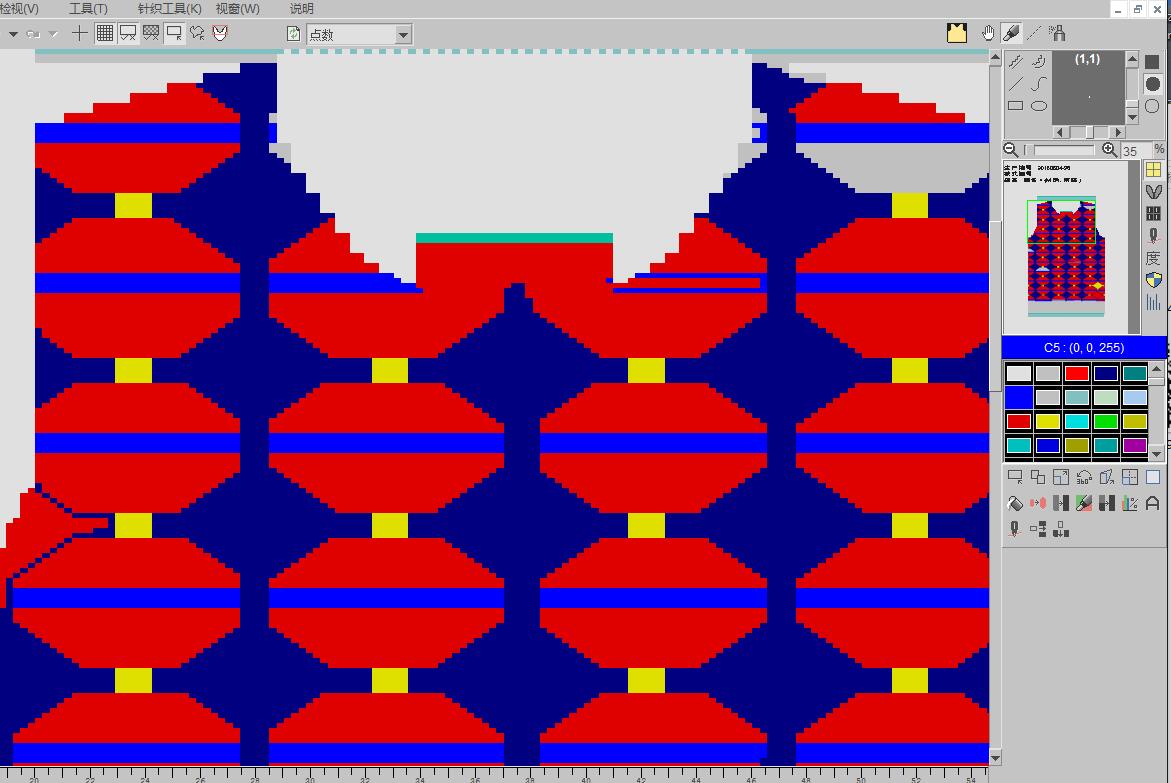The image size is (1171, 783).
Task: Click the dark four-square grid icon
Action: (x=1153, y=214)
